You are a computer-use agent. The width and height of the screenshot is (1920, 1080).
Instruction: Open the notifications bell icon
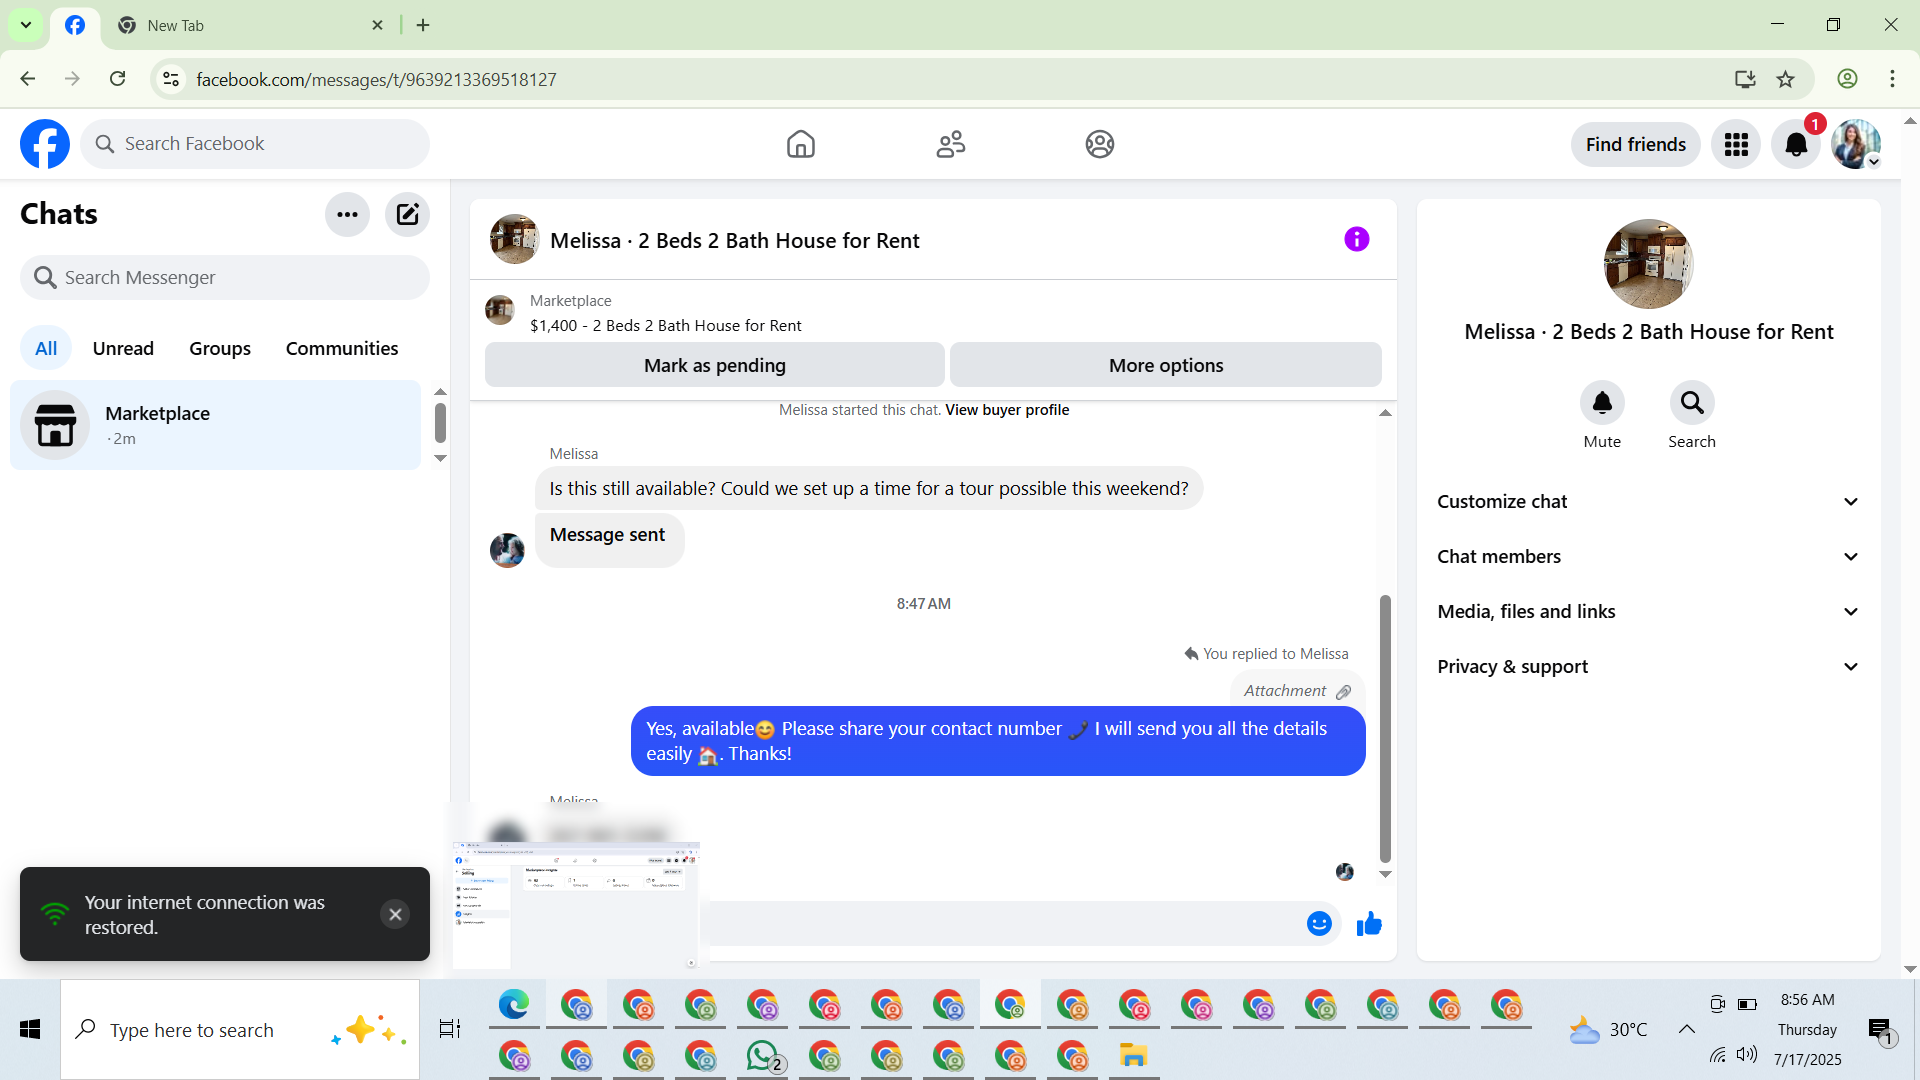coord(1796,145)
